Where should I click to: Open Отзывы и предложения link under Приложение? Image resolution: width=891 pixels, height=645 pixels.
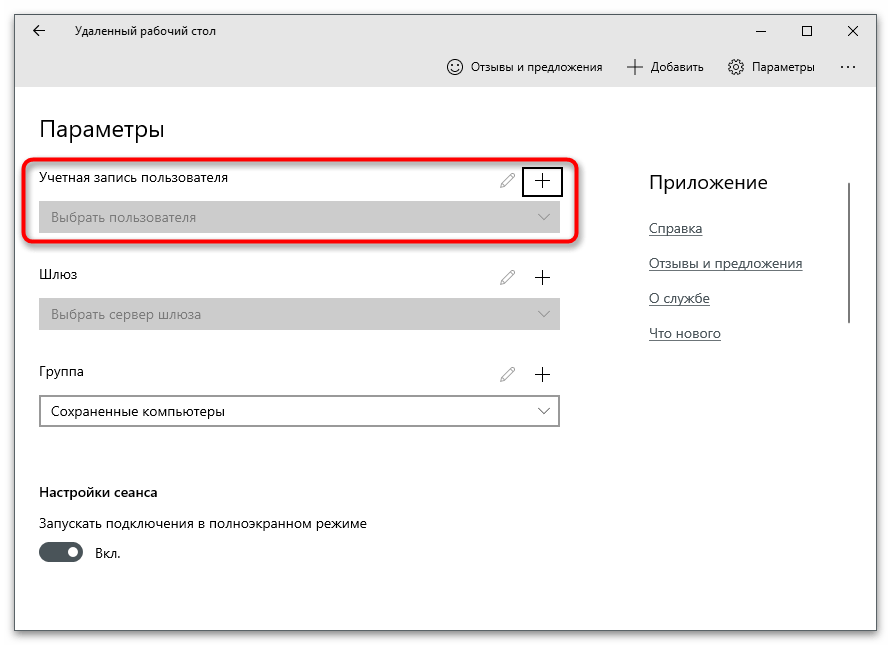[x=725, y=264]
